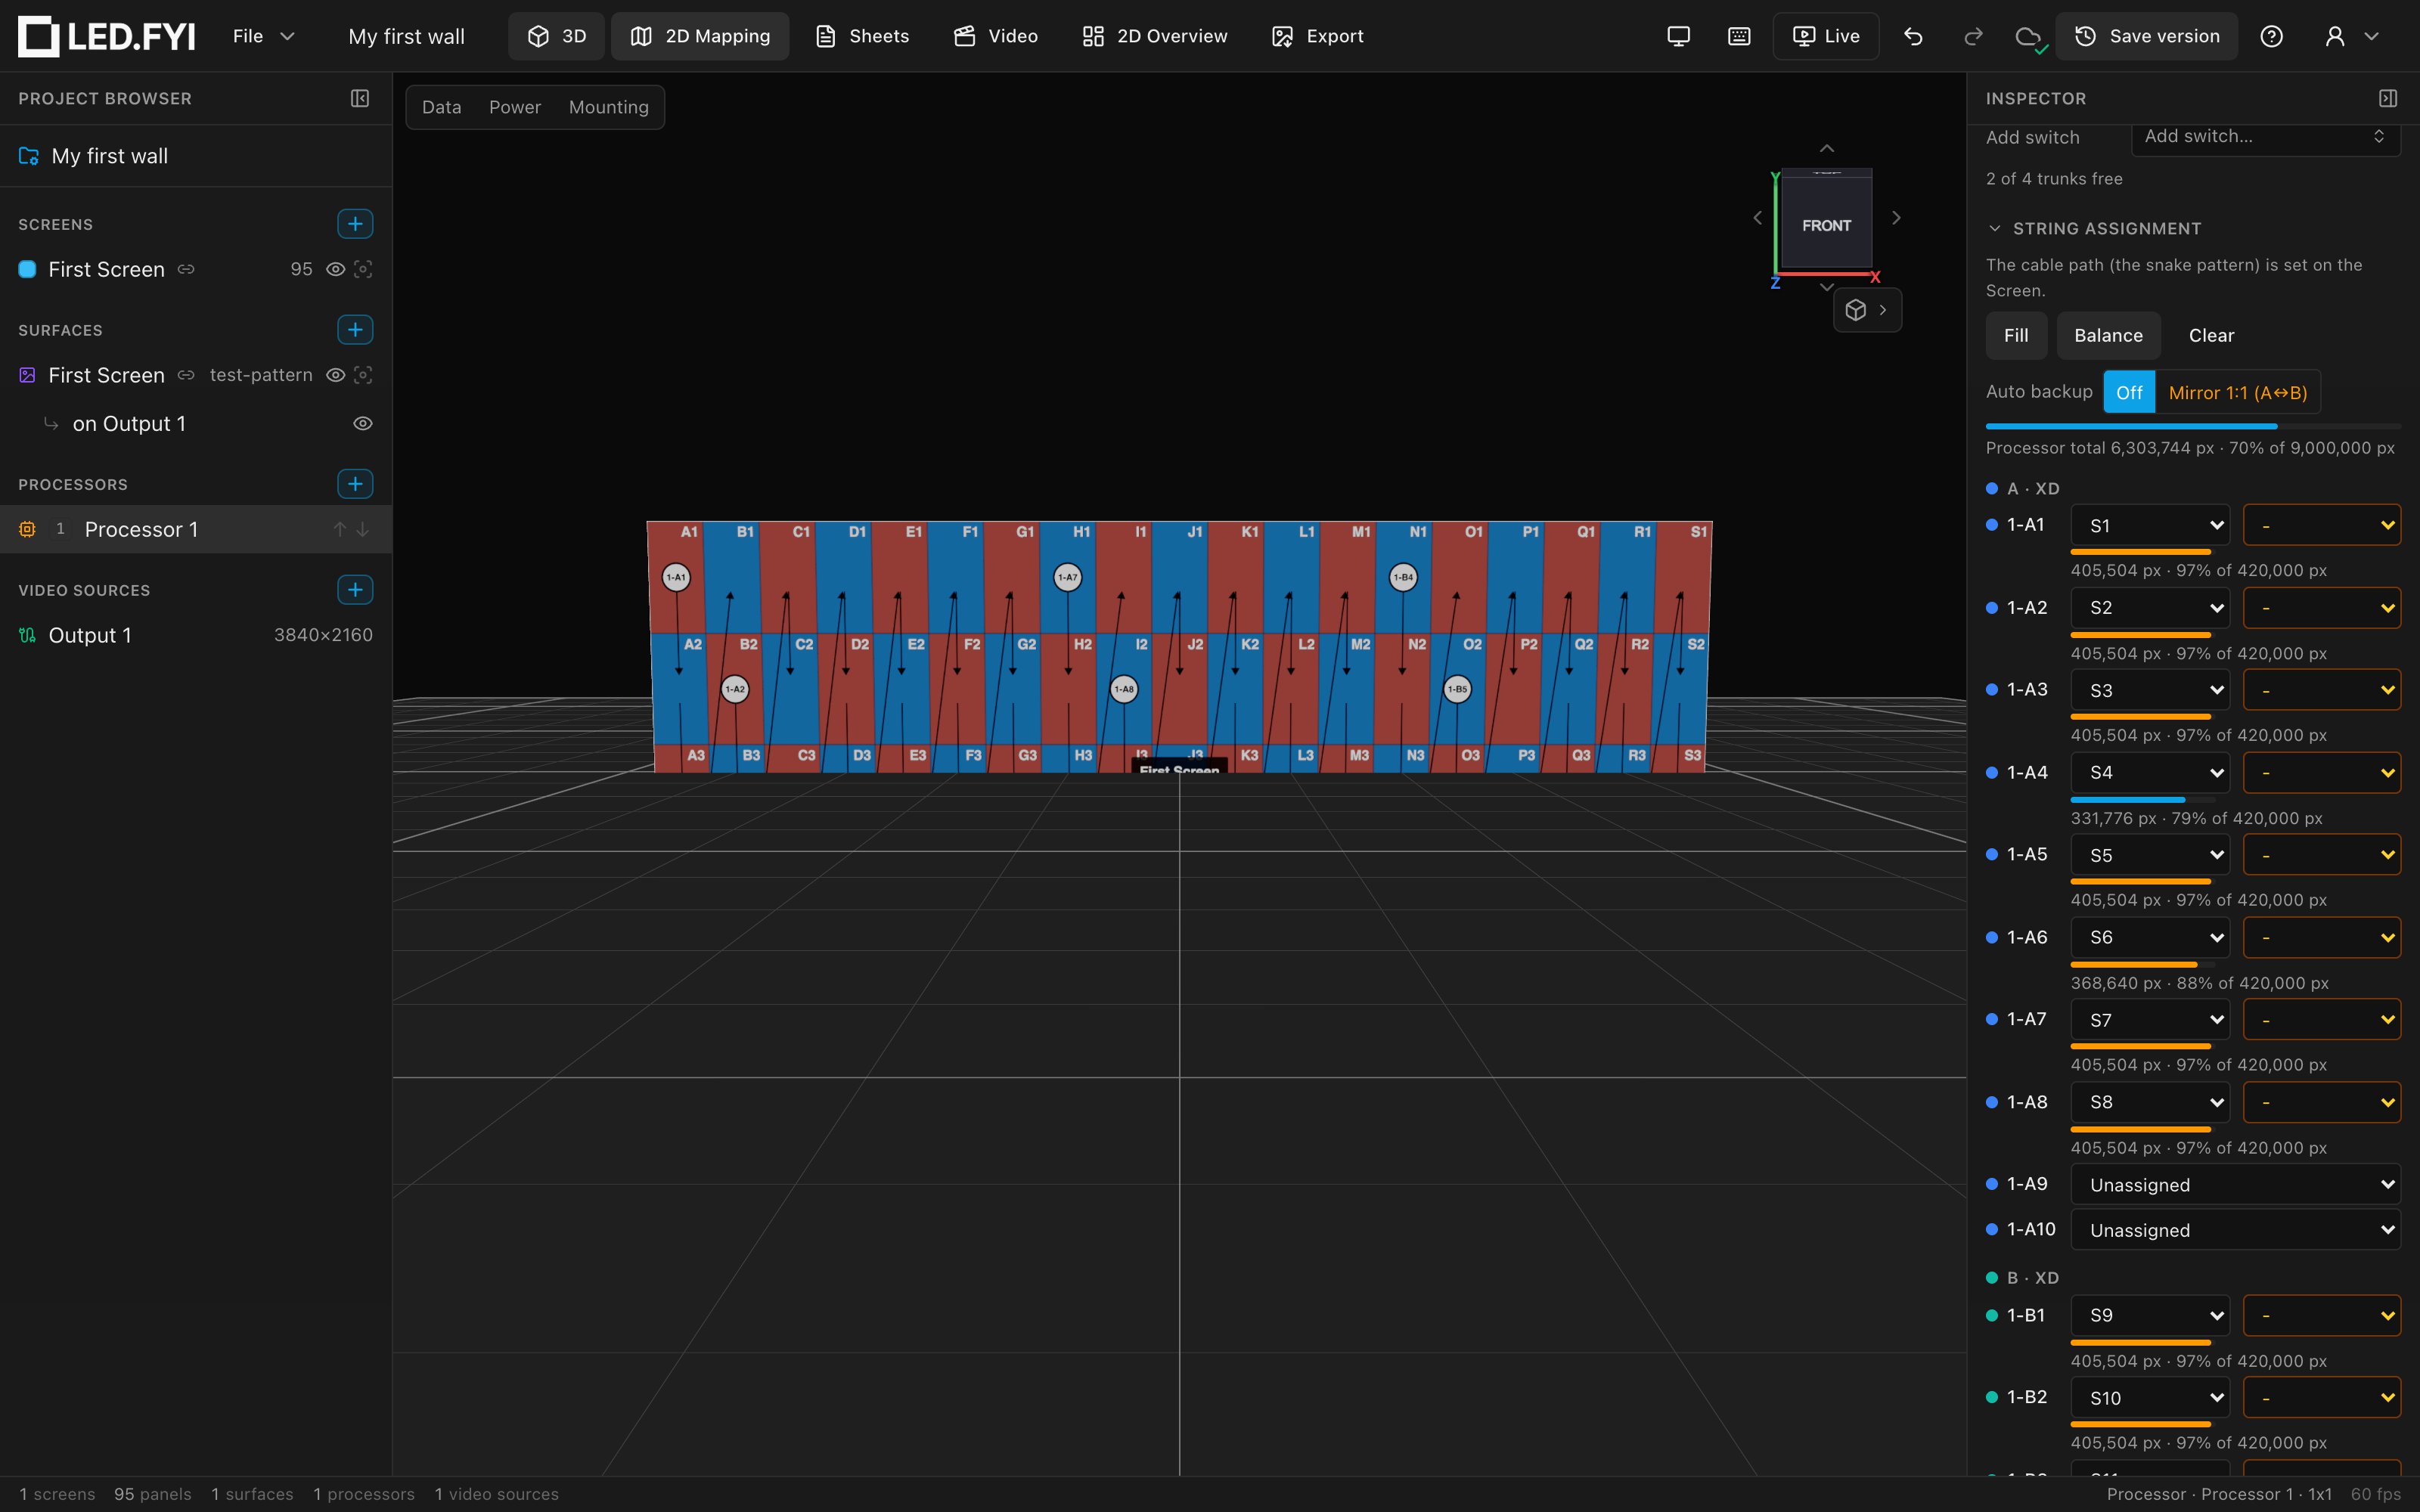2420x1512 pixels.
Task: Focus on First Screen surface icon
Action: tap(363, 375)
